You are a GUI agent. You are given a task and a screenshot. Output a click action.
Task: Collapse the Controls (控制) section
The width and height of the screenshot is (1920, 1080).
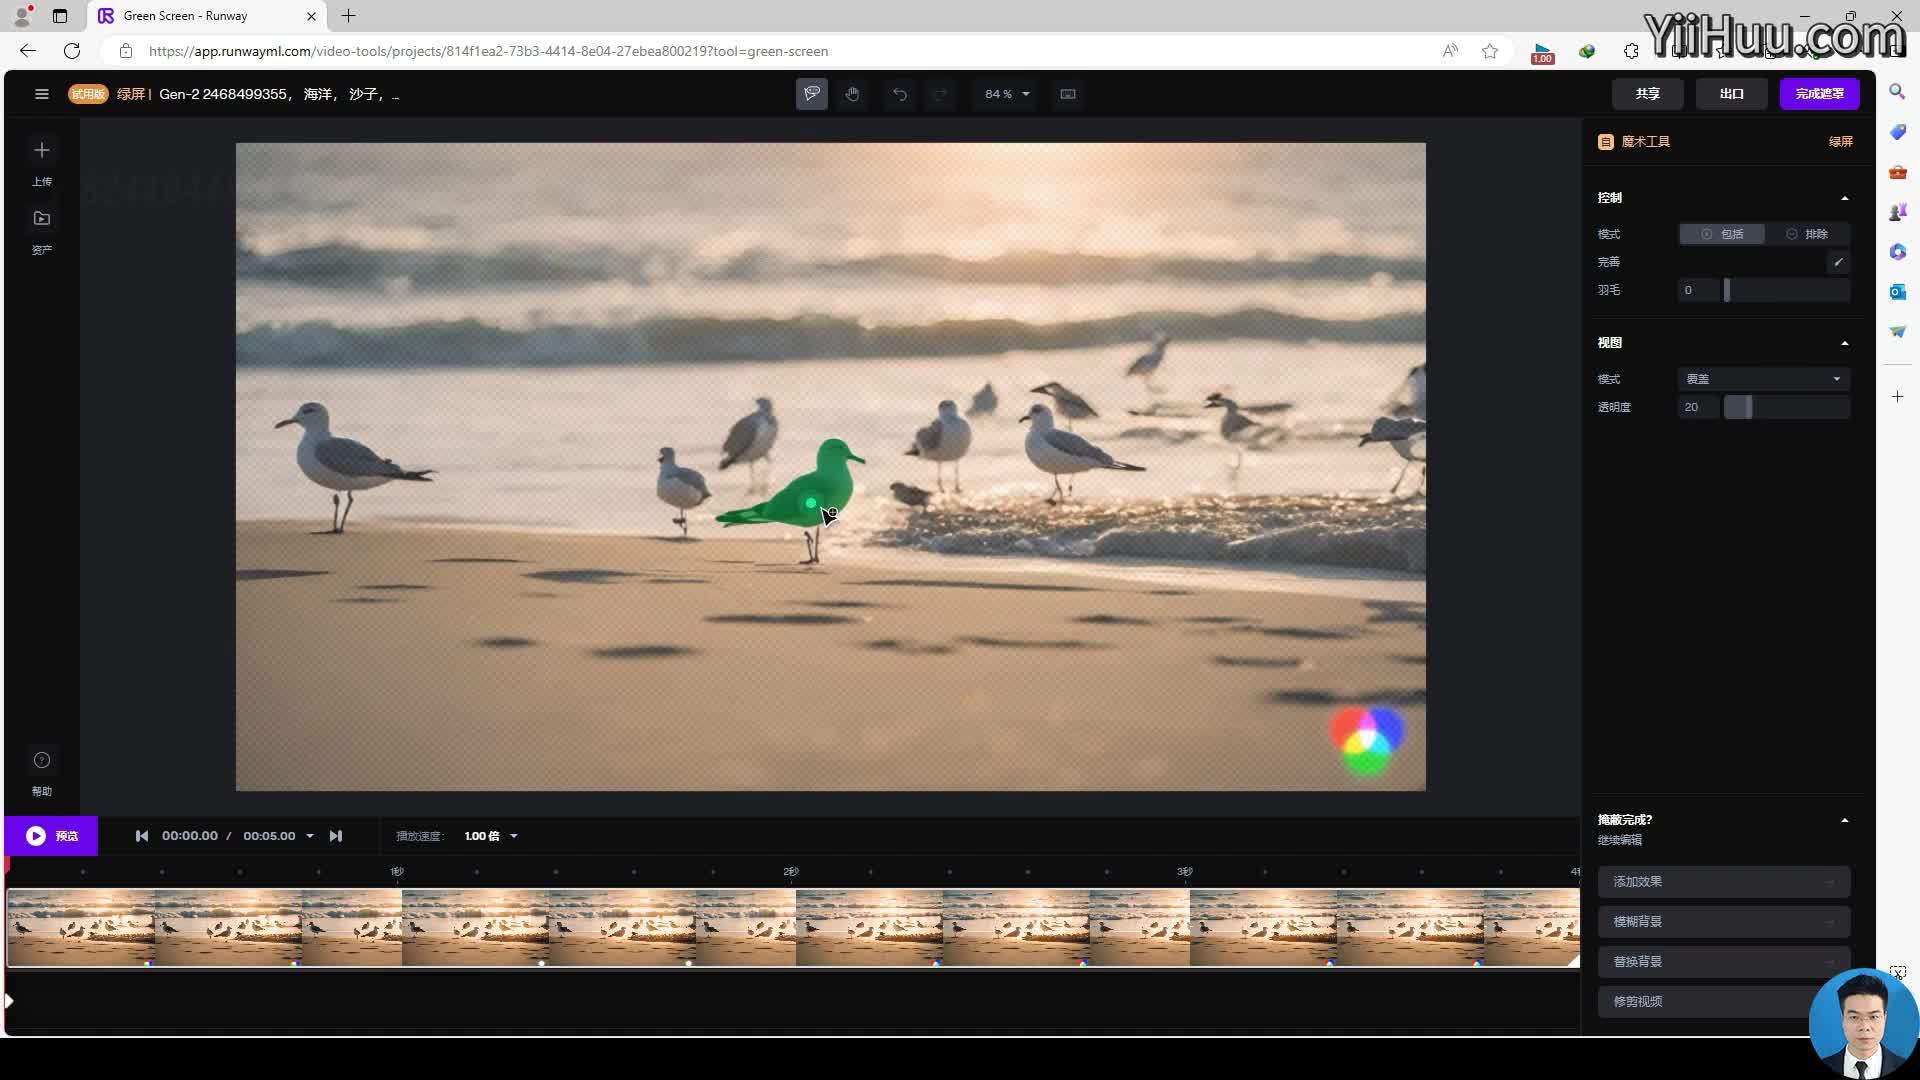point(1845,198)
